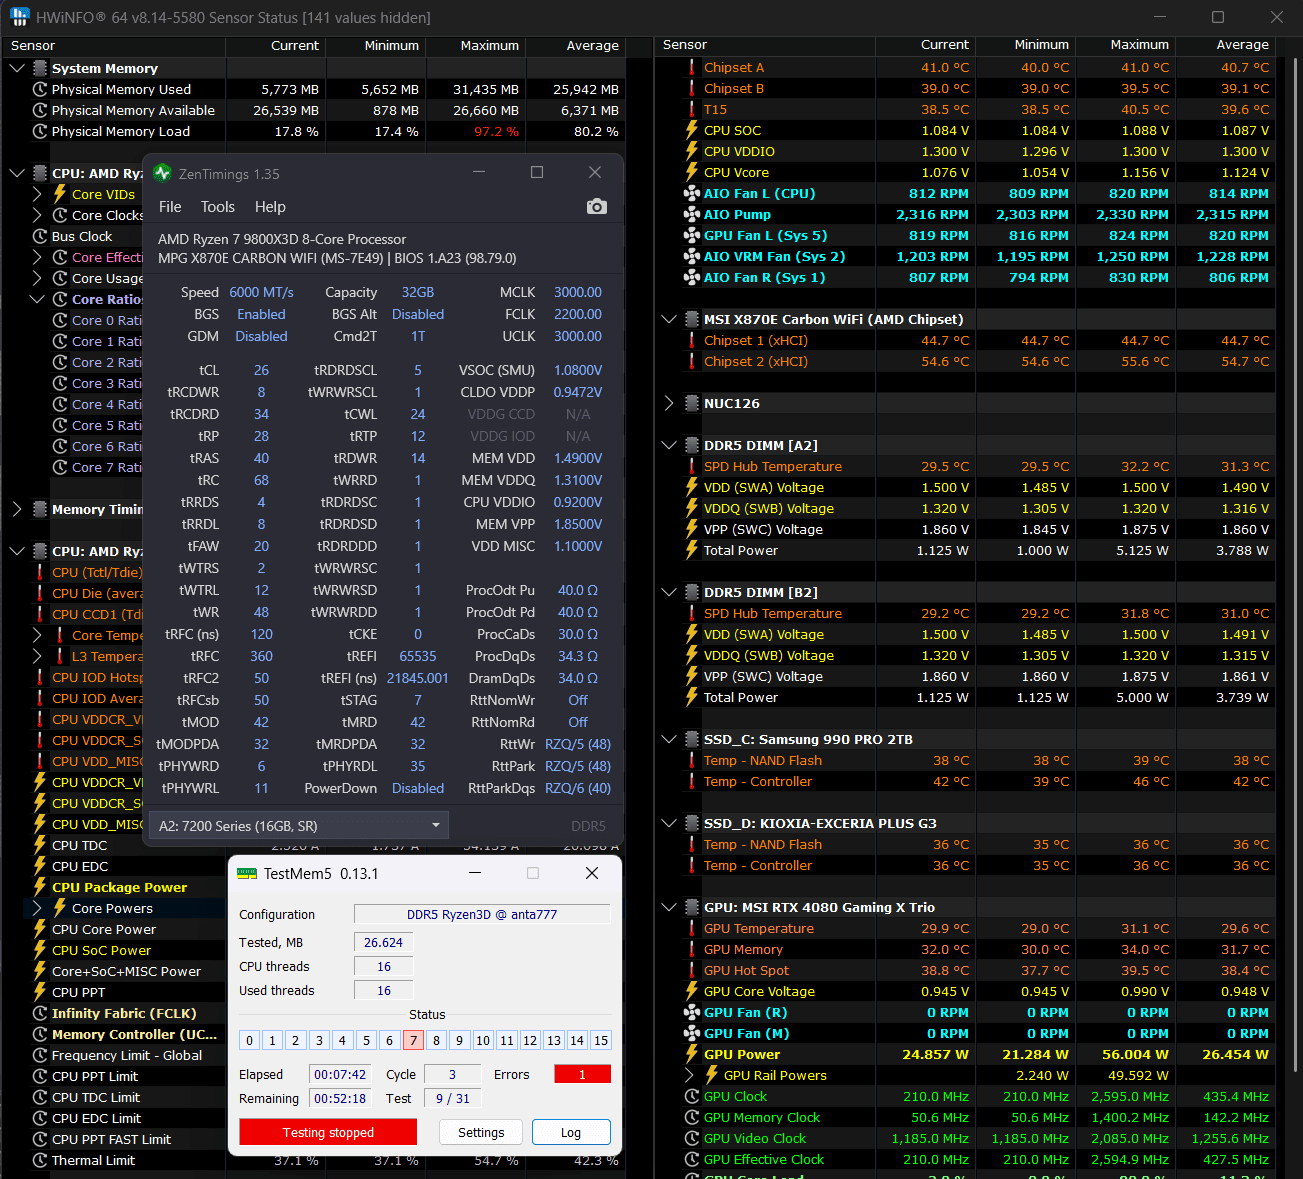Select thread box 7 in TestMem5 status
The image size is (1303, 1179).
point(413,1040)
